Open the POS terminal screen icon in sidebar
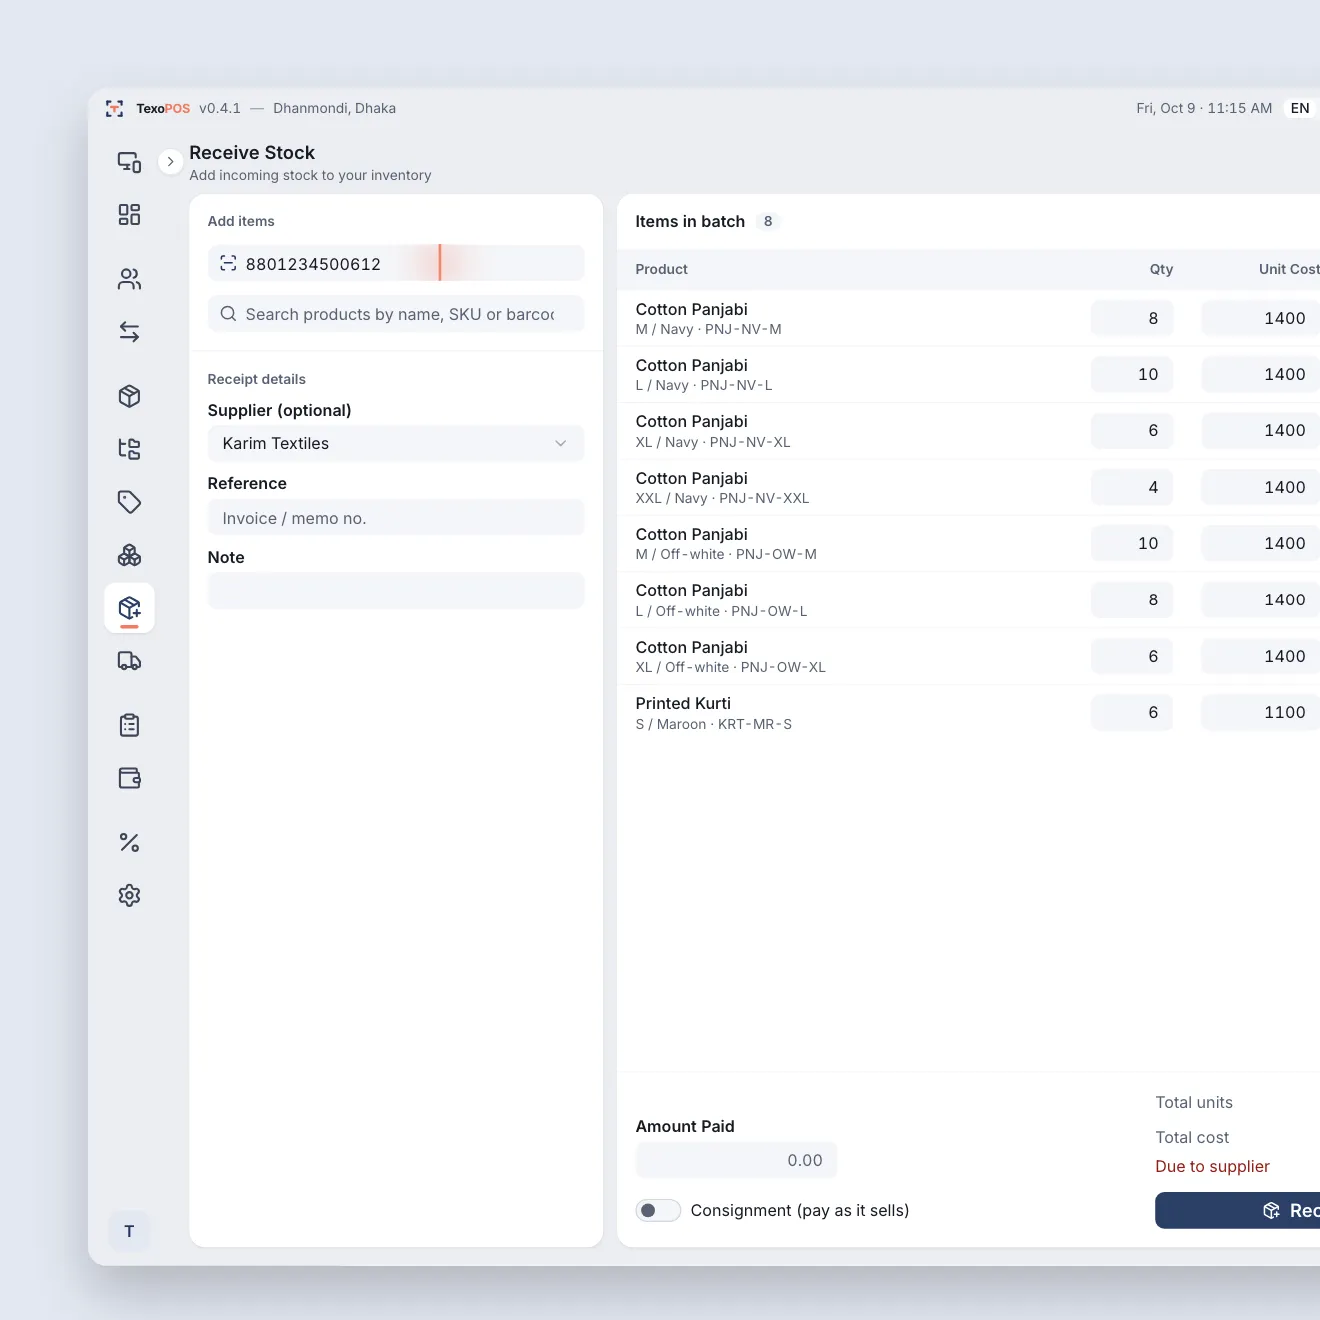 pos(129,162)
